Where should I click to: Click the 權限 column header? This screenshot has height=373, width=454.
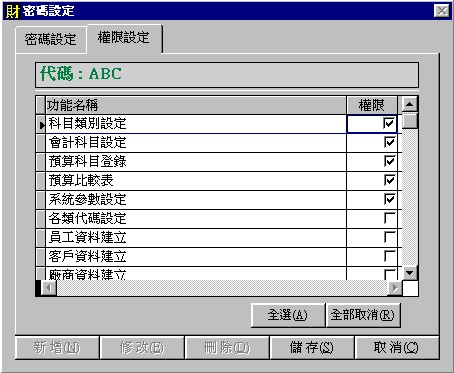(x=372, y=105)
